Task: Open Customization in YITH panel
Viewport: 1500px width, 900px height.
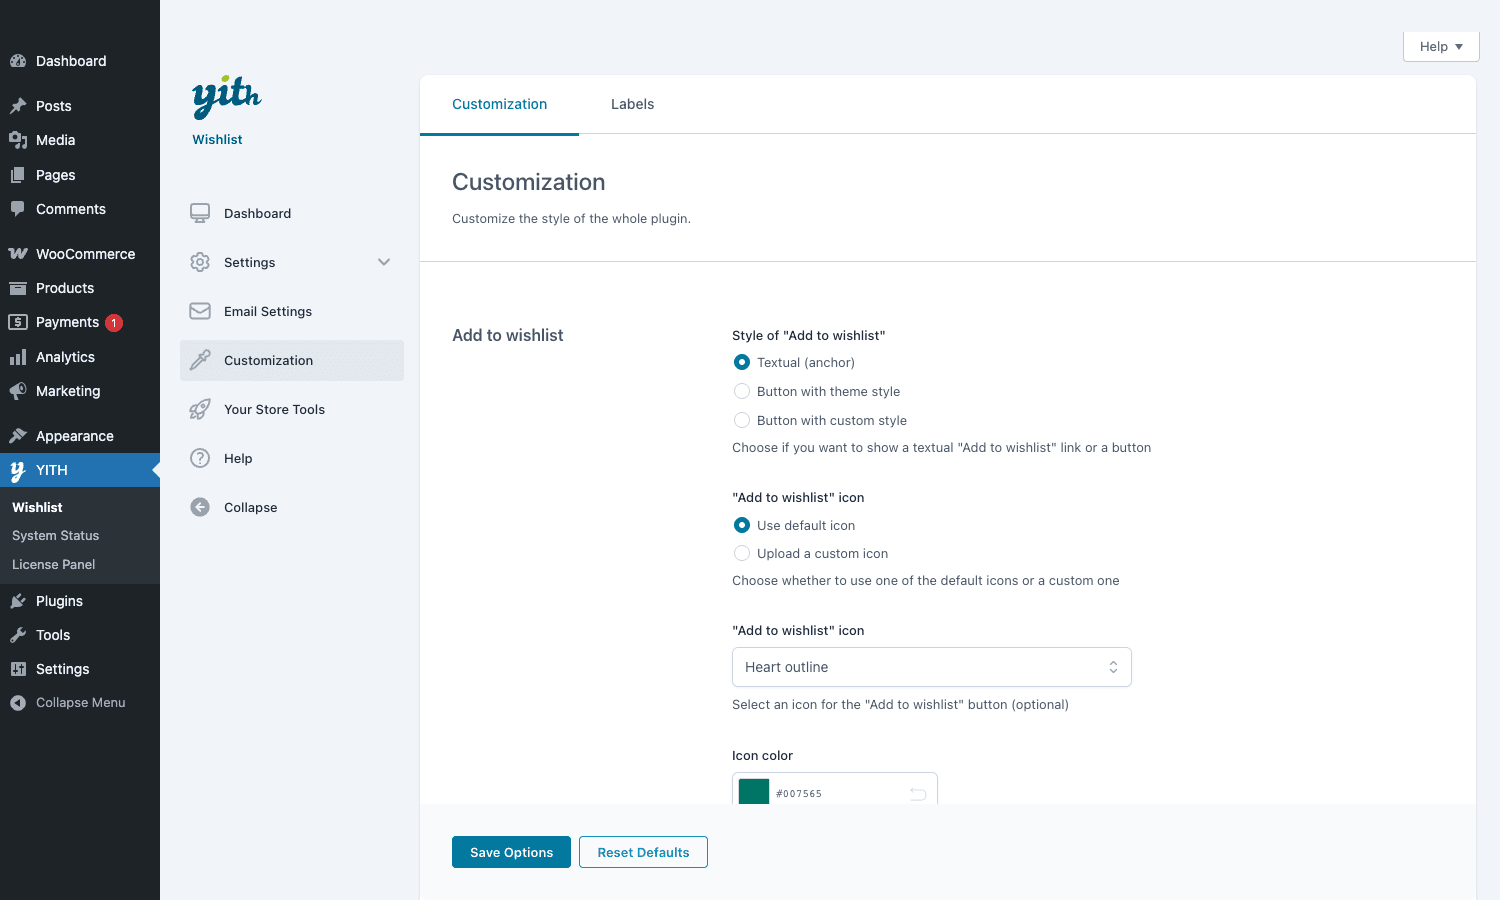Action: [x=292, y=360]
